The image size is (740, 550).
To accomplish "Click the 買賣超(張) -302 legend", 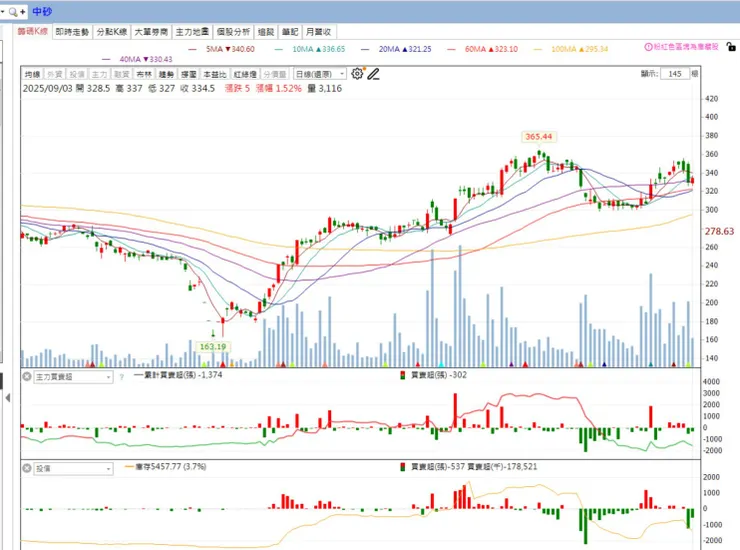I will [x=433, y=375].
